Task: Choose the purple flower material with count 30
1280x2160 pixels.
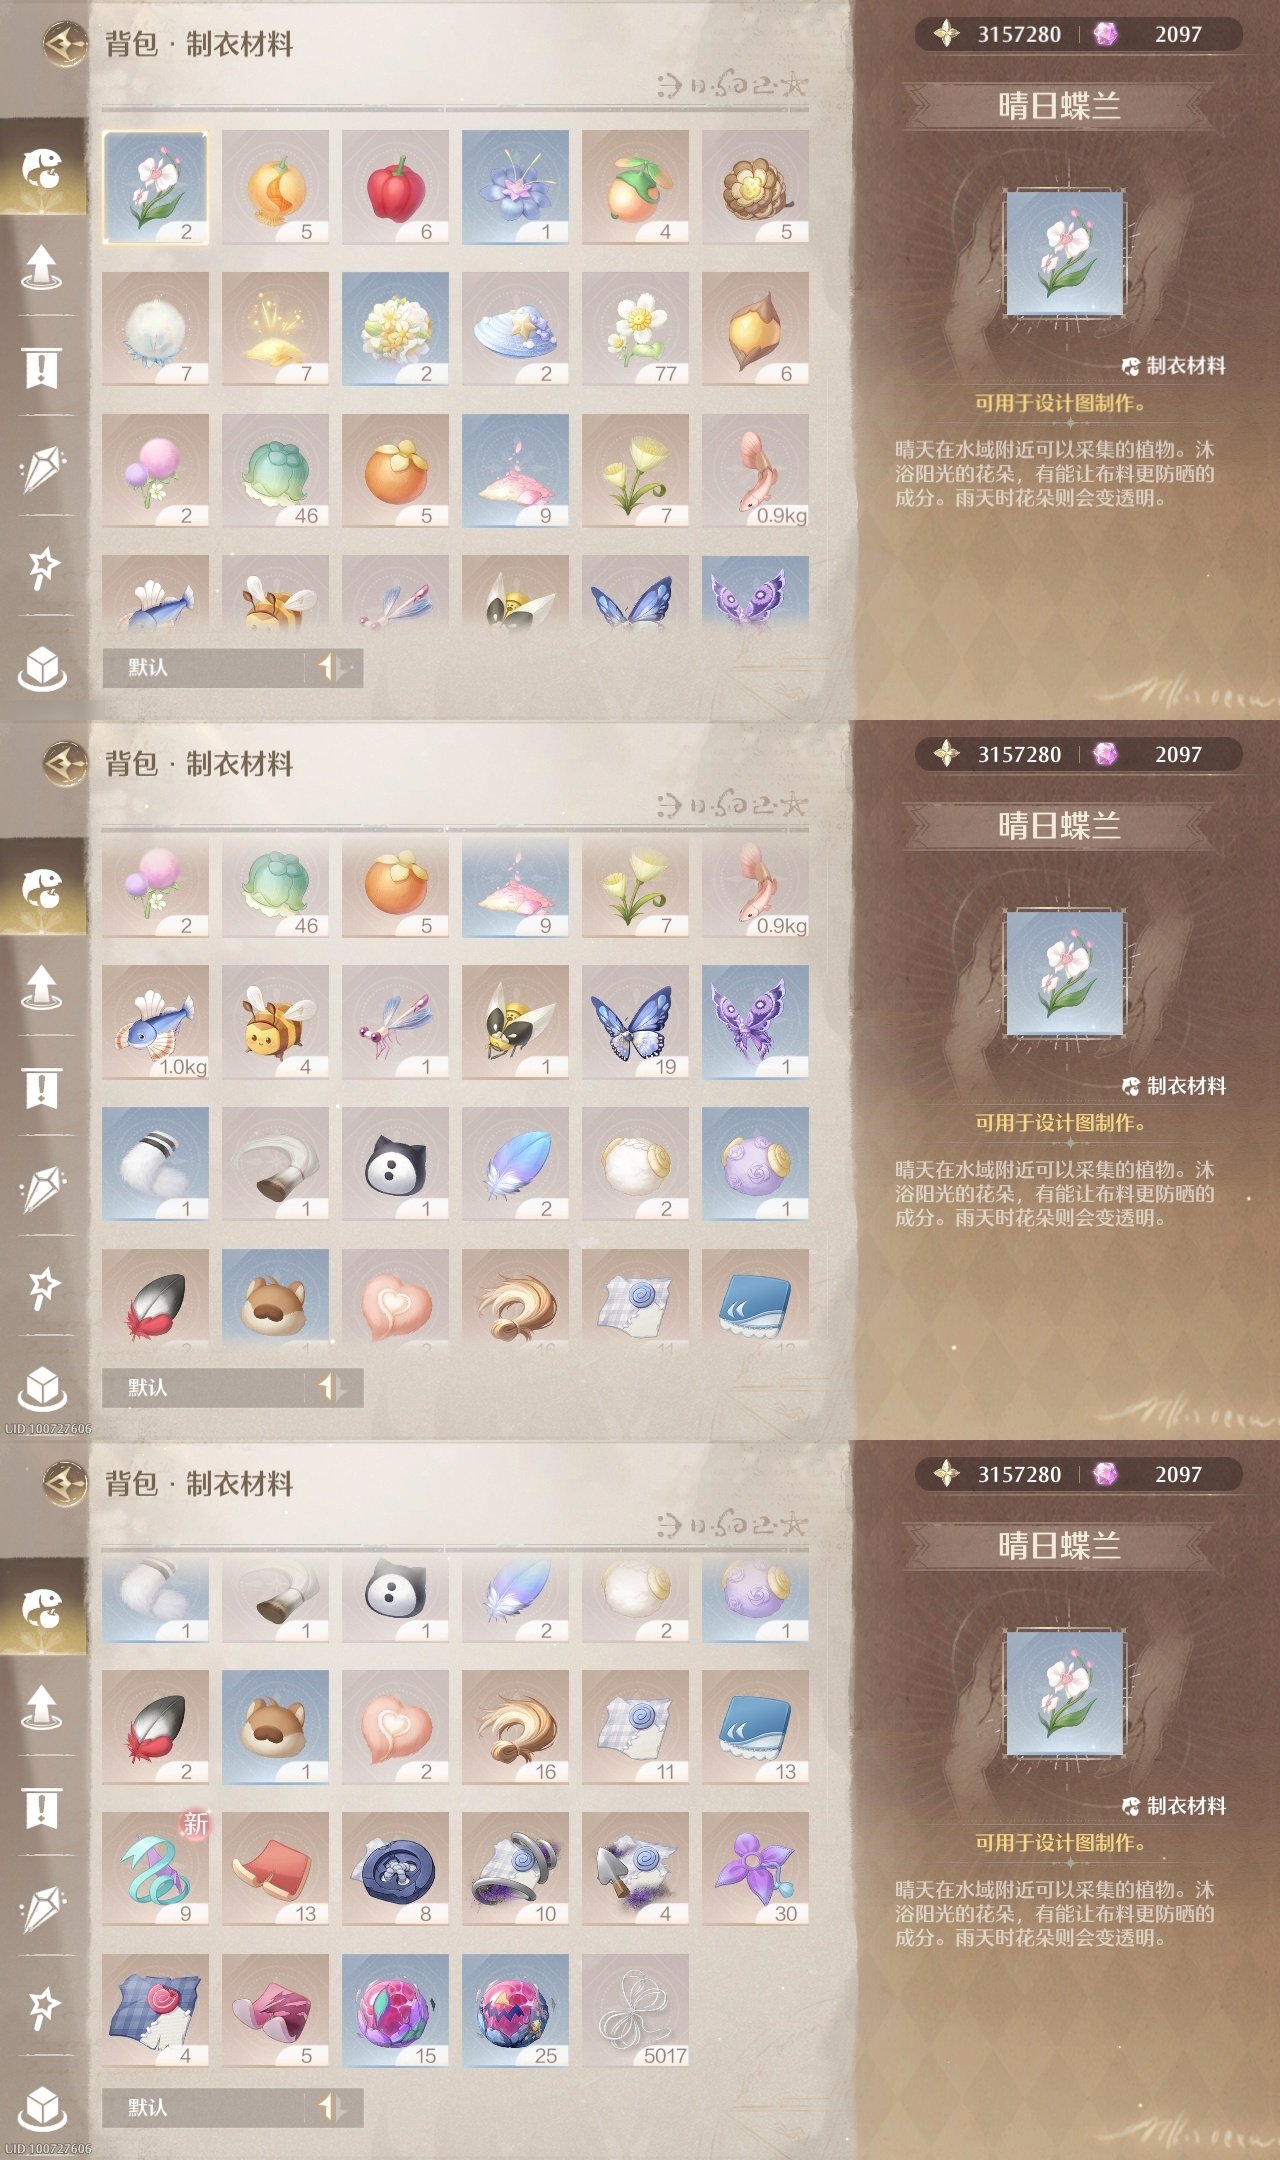Action: [755, 1869]
